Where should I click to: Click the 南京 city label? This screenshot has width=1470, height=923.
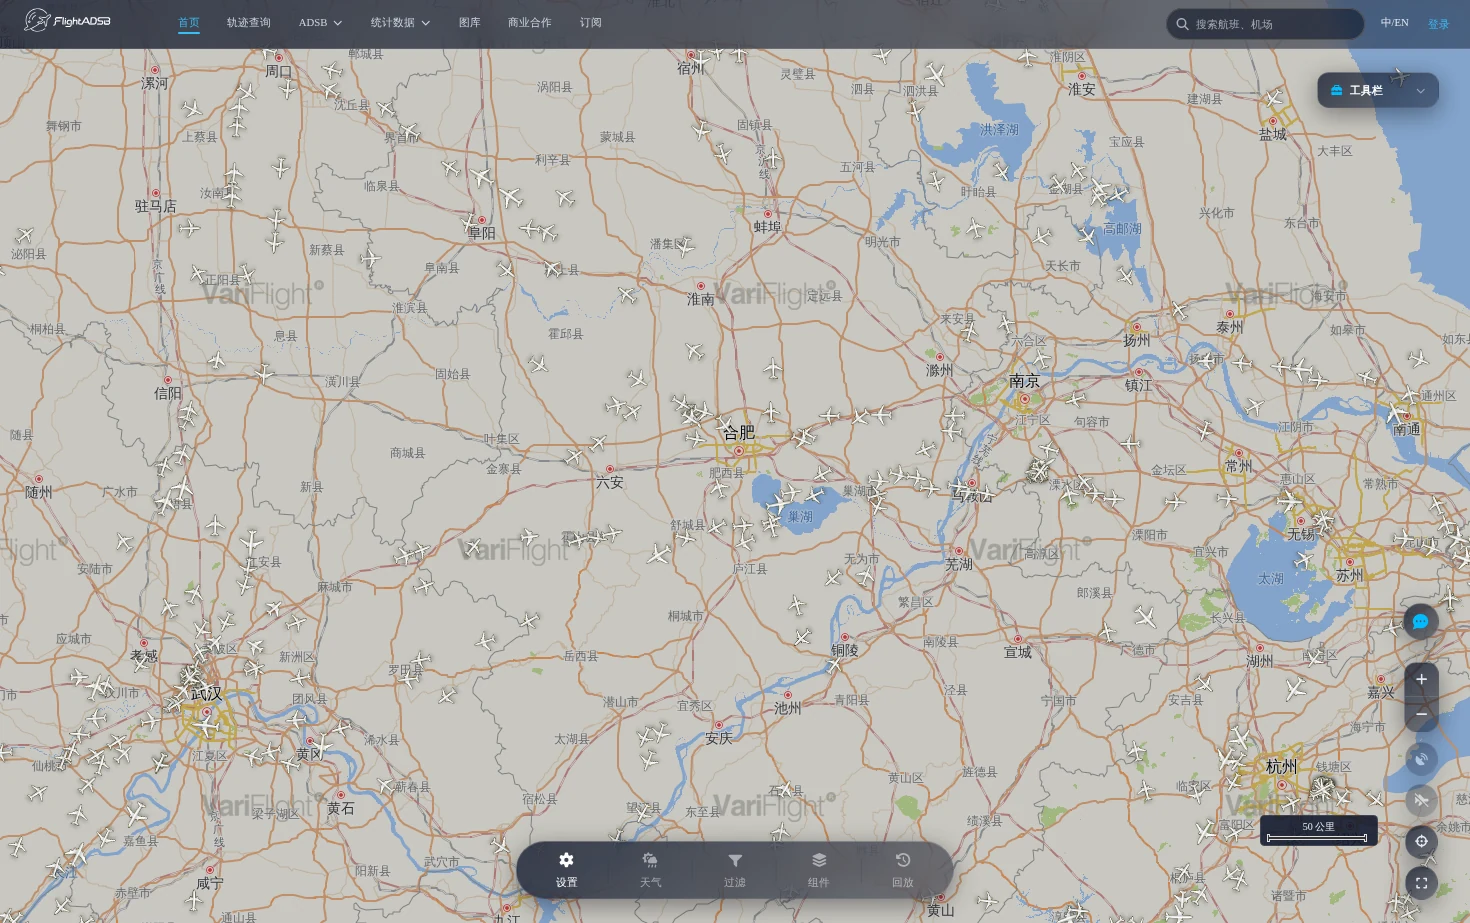point(1024,381)
